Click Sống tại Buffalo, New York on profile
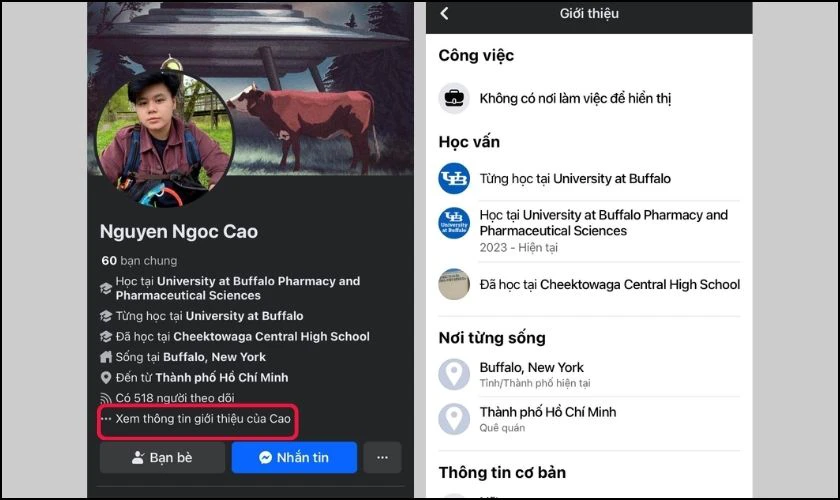 [x=191, y=357]
